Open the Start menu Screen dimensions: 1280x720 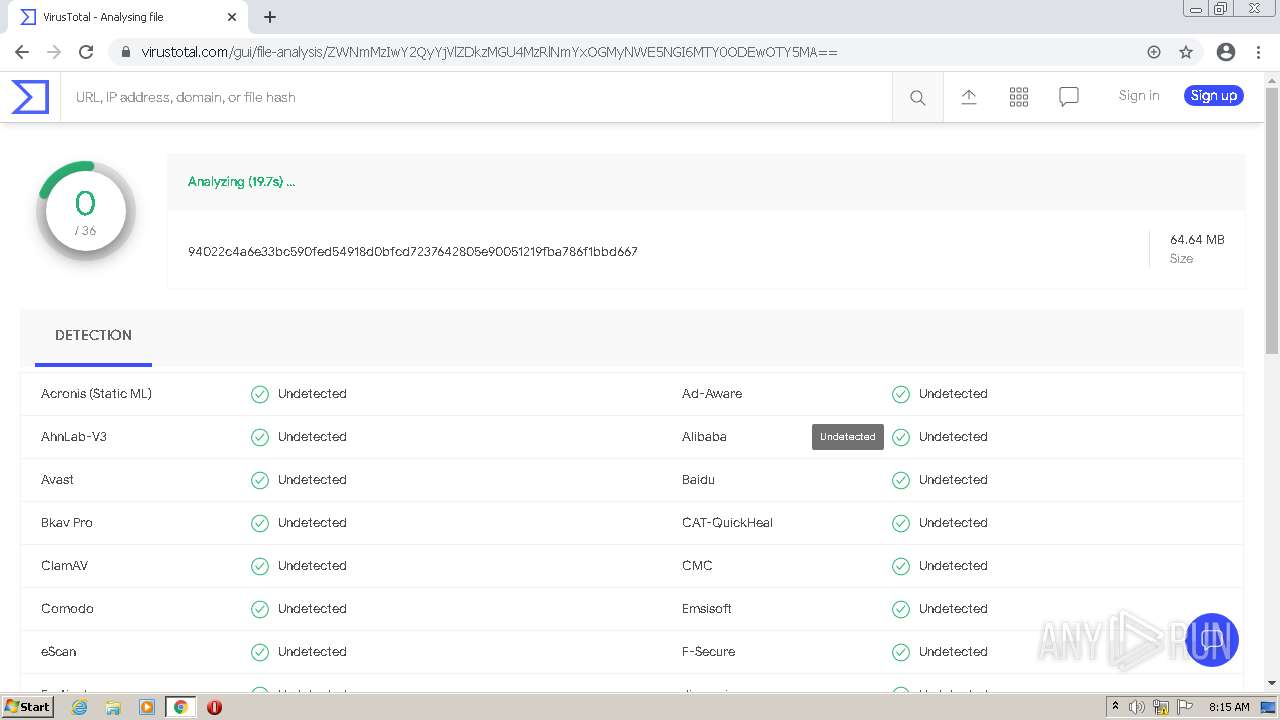(x=28, y=707)
